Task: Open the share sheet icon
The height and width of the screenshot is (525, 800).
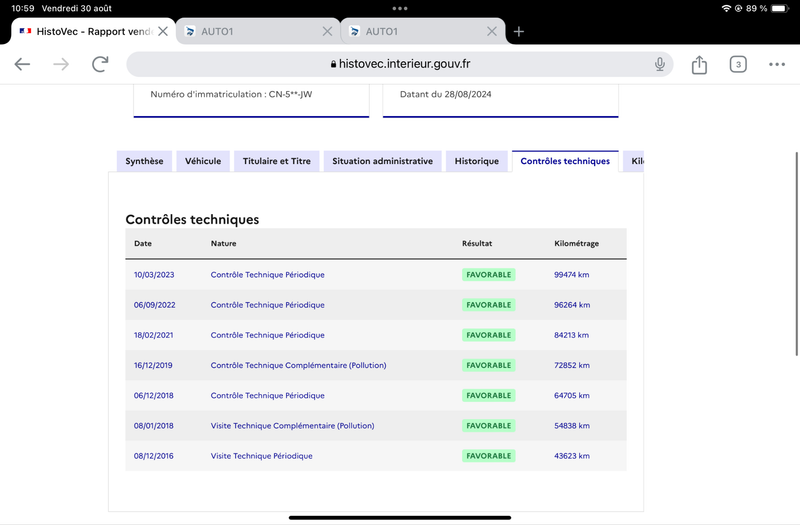Action: pyautogui.click(x=699, y=64)
